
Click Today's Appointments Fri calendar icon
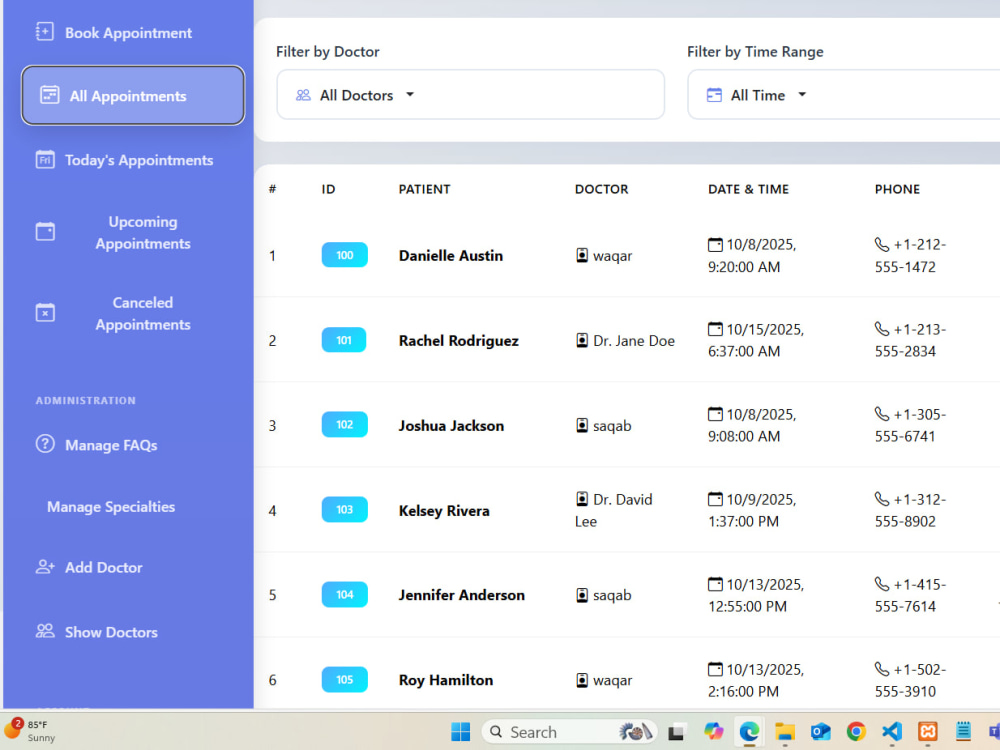45,159
